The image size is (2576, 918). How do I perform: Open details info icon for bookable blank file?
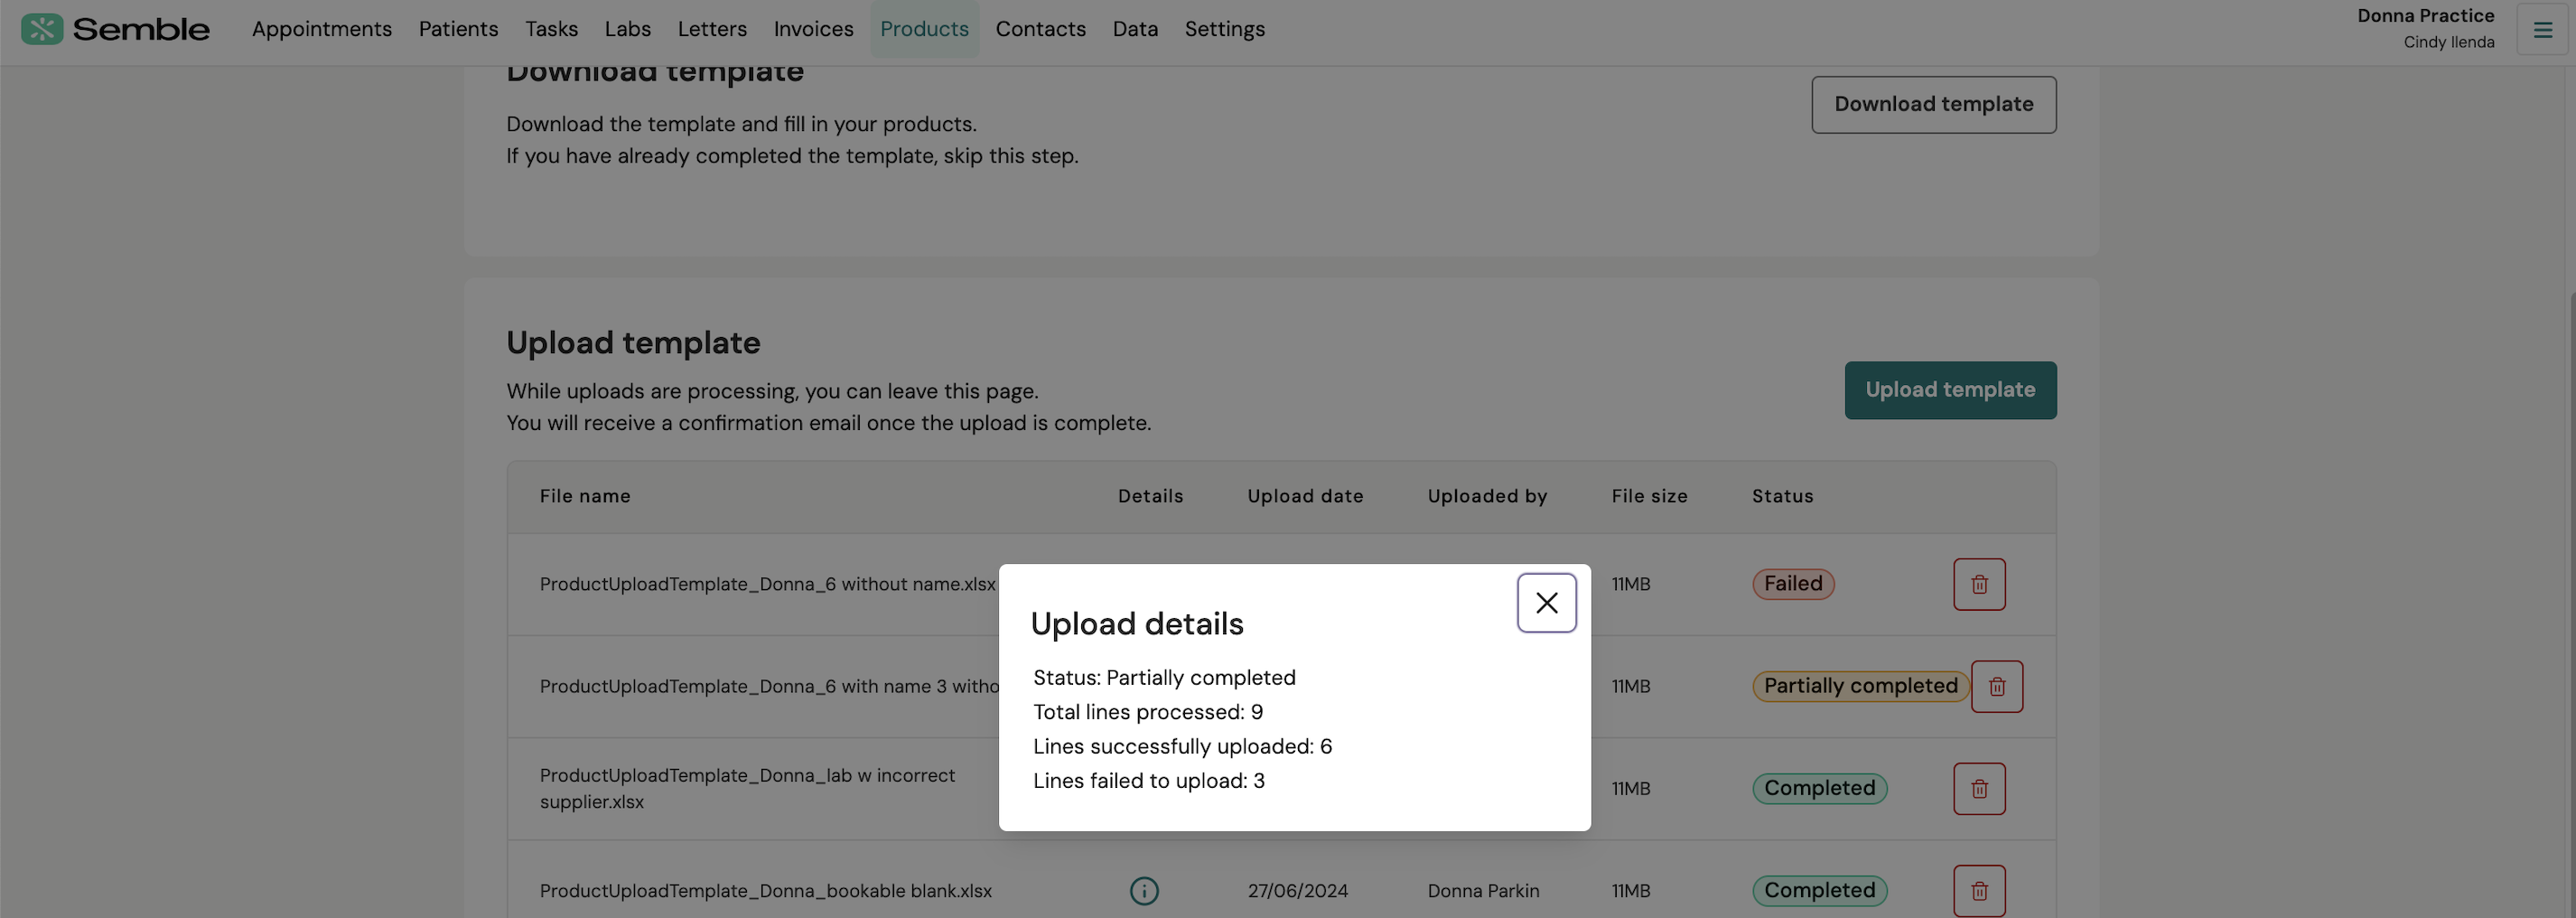[x=1144, y=891]
